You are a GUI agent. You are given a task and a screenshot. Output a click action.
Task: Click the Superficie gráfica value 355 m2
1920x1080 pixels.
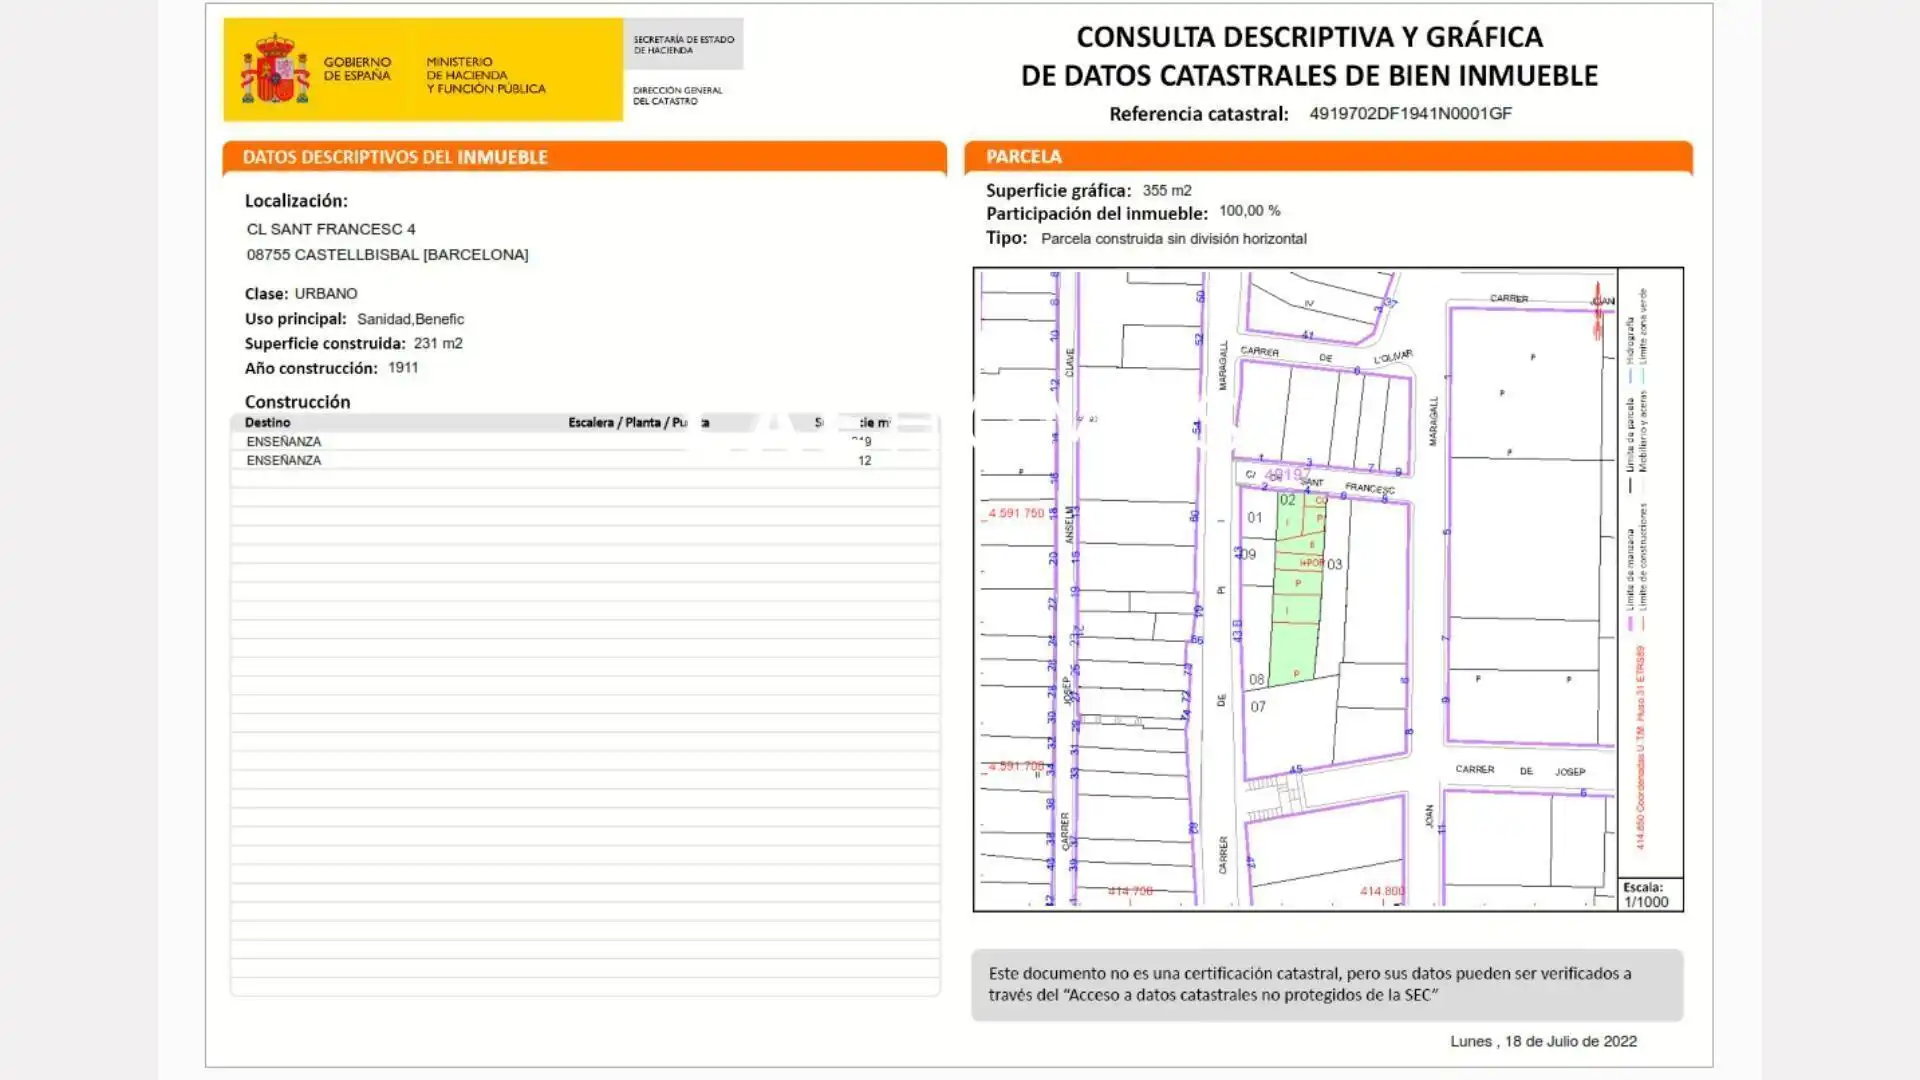1167,190
